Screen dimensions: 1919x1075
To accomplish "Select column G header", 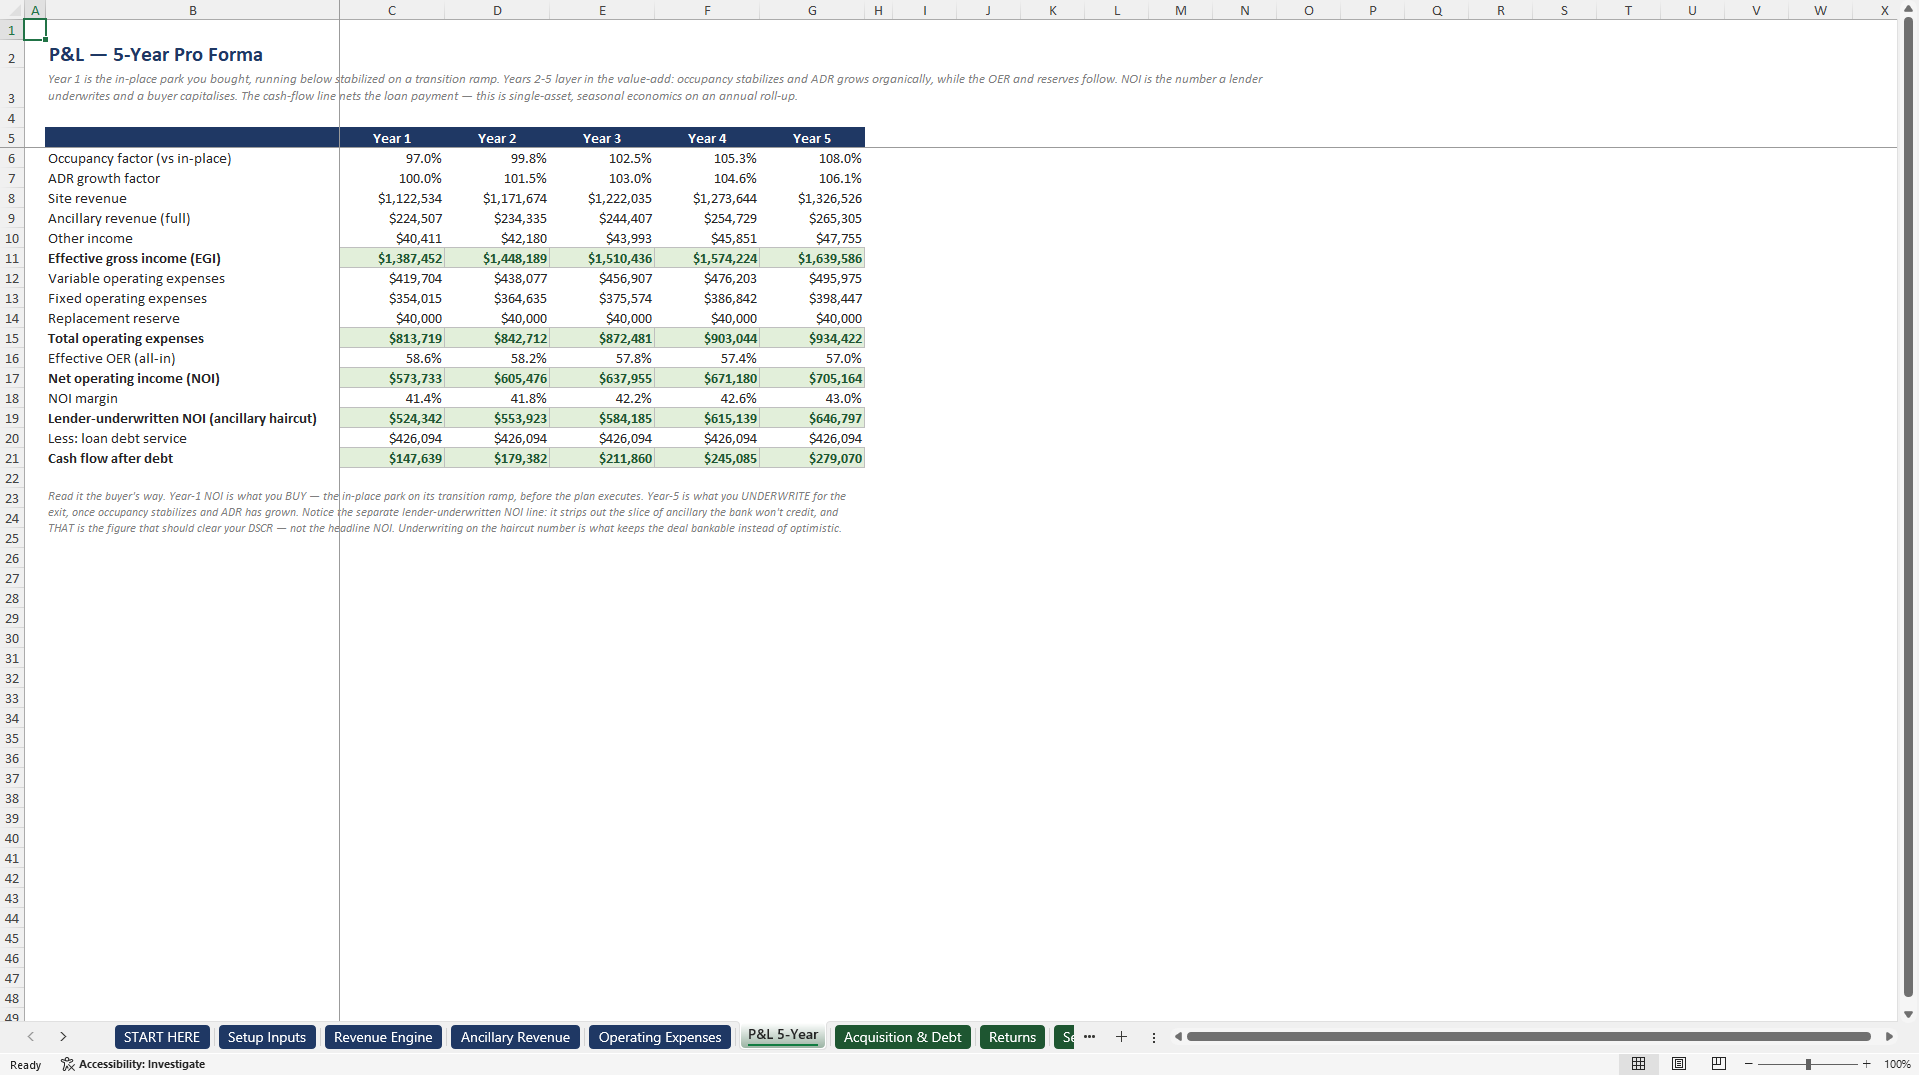I will (x=812, y=10).
